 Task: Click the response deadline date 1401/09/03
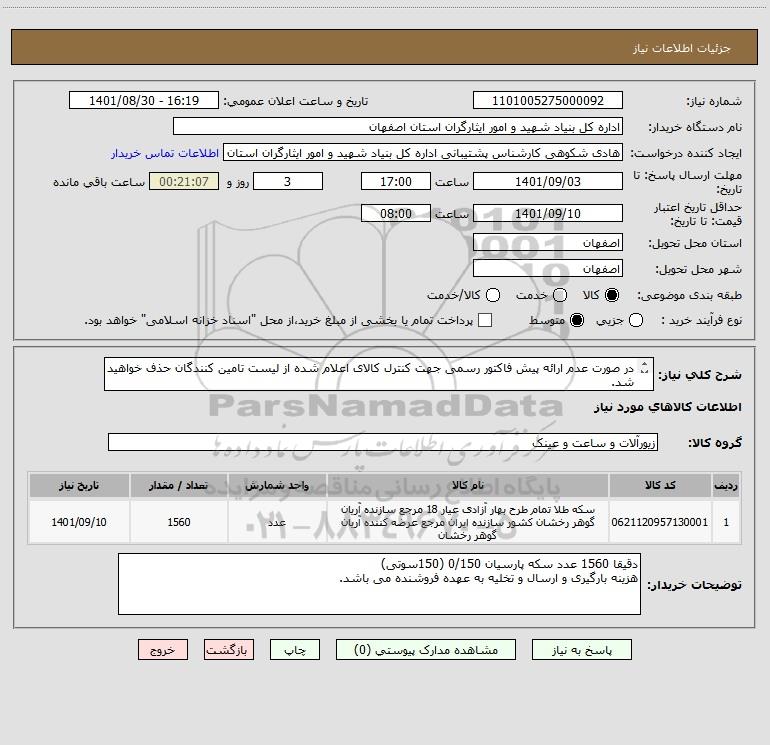tap(548, 181)
